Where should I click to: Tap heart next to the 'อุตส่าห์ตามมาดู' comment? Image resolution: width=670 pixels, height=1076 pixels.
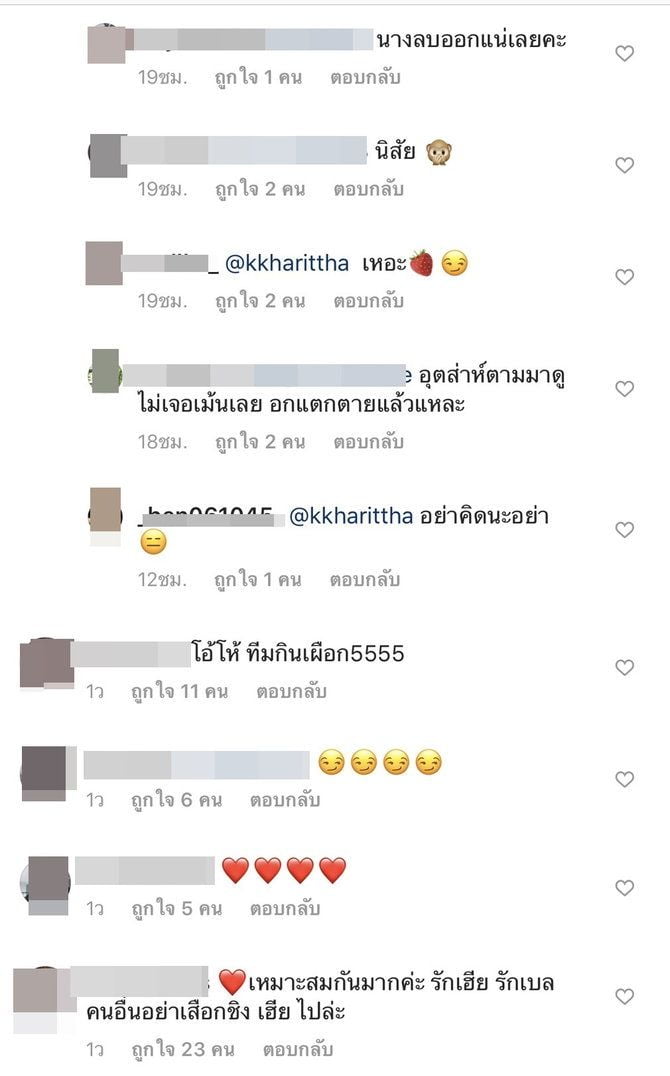pyautogui.click(x=624, y=389)
